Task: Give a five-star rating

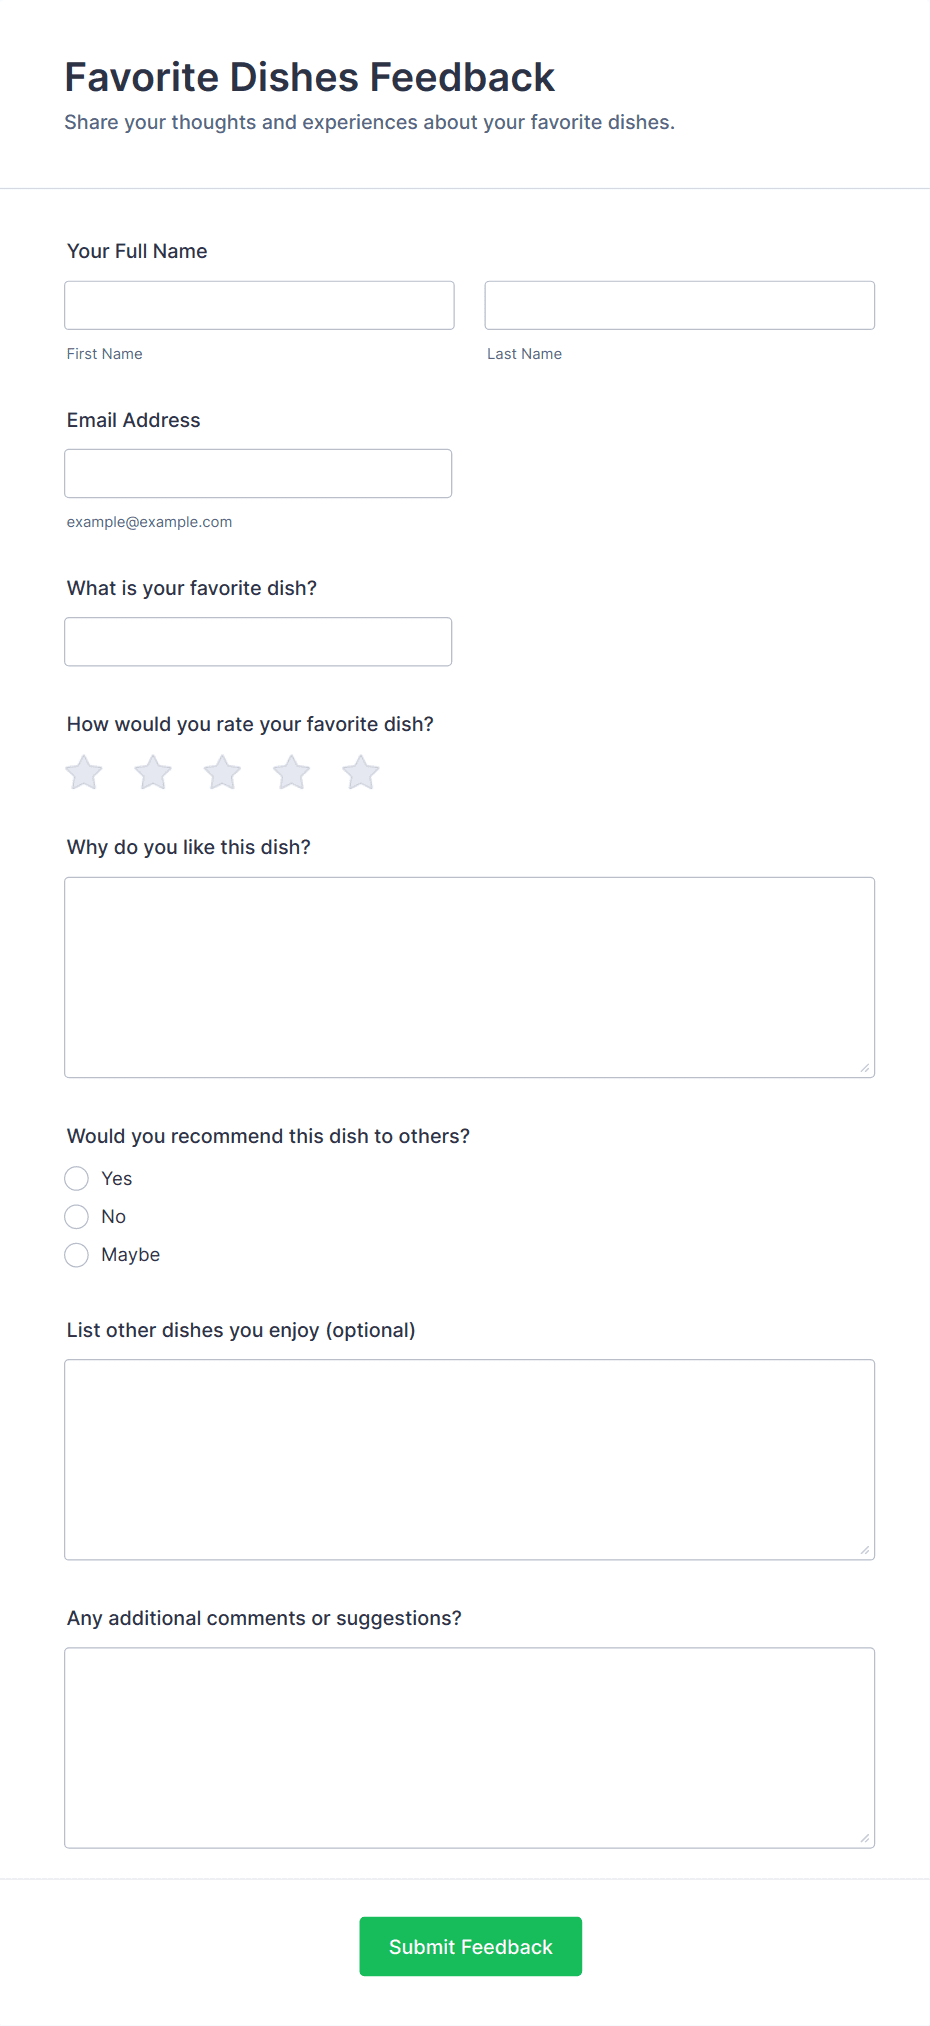Action: click(361, 773)
